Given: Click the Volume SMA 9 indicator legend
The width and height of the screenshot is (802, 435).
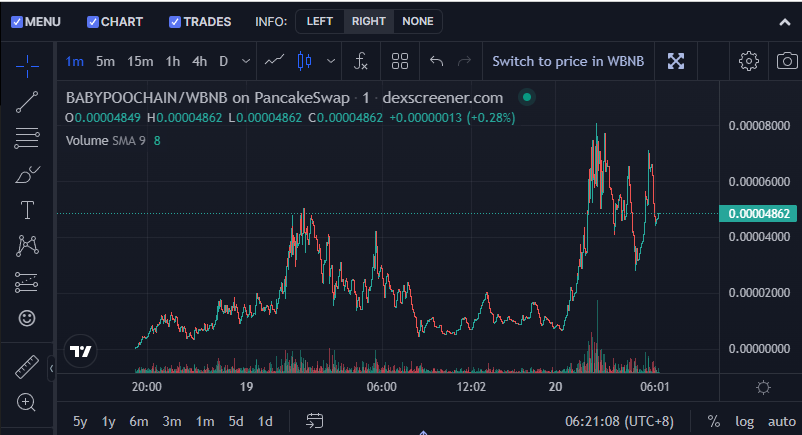Looking at the screenshot, I should pyautogui.click(x=105, y=141).
